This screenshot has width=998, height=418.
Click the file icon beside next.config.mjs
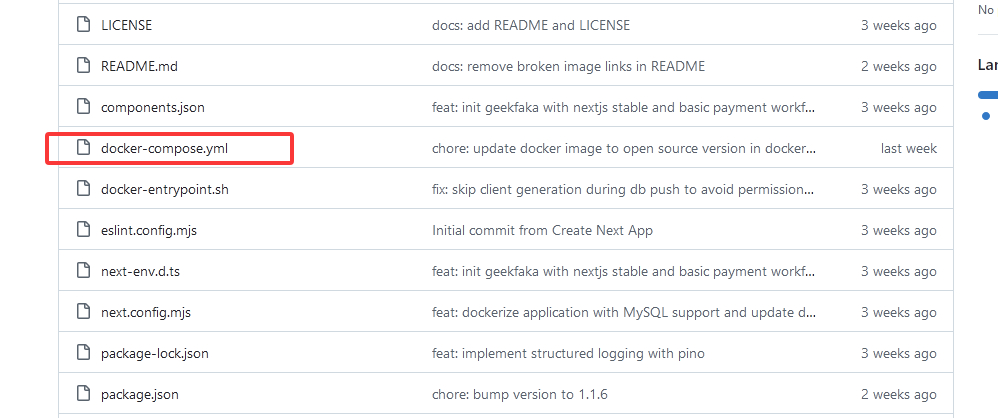point(83,312)
